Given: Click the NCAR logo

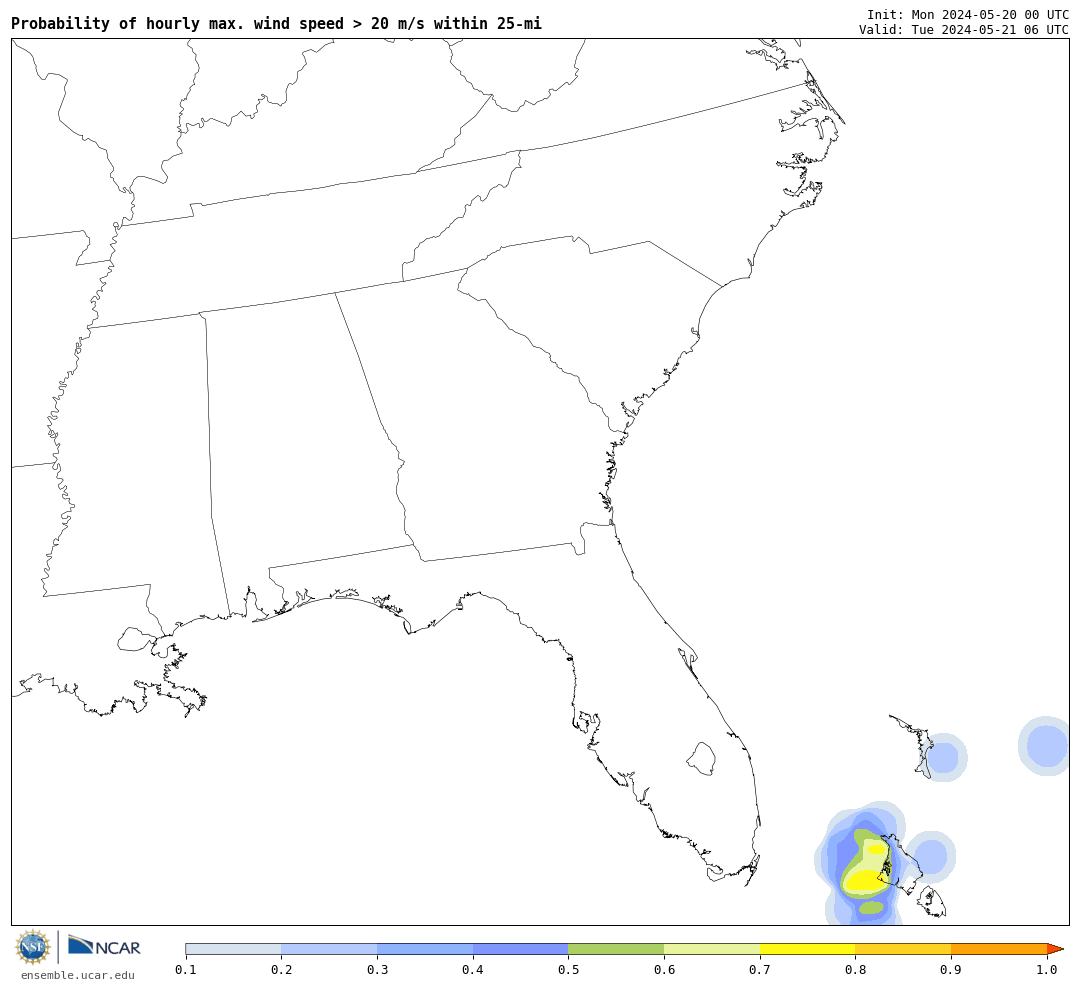Looking at the screenshot, I should click(x=105, y=946).
